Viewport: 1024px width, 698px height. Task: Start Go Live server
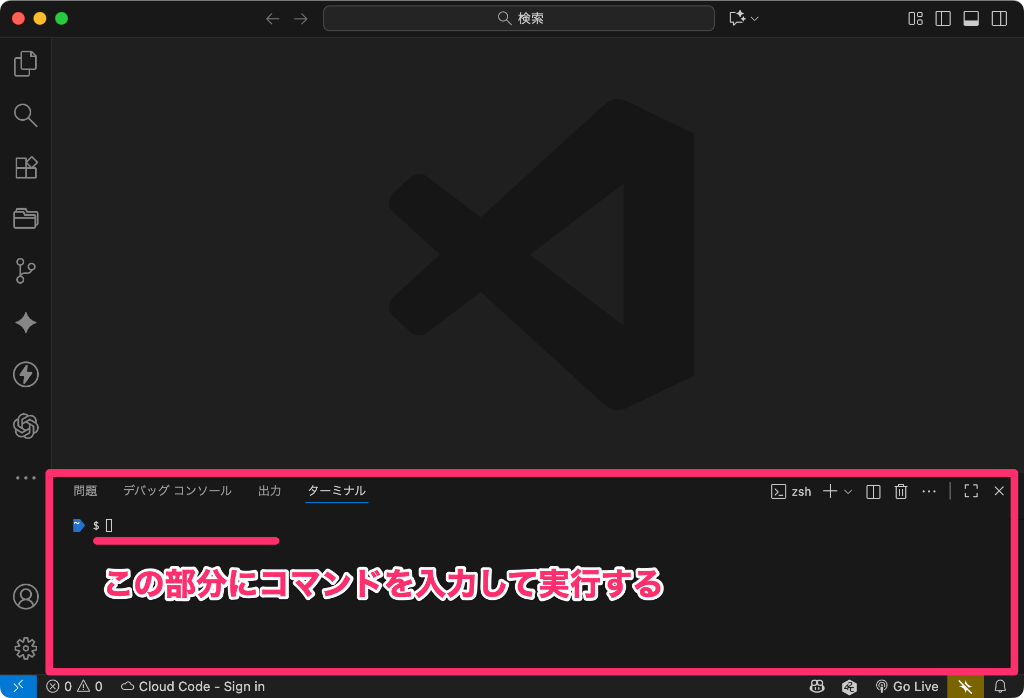tap(906, 687)
